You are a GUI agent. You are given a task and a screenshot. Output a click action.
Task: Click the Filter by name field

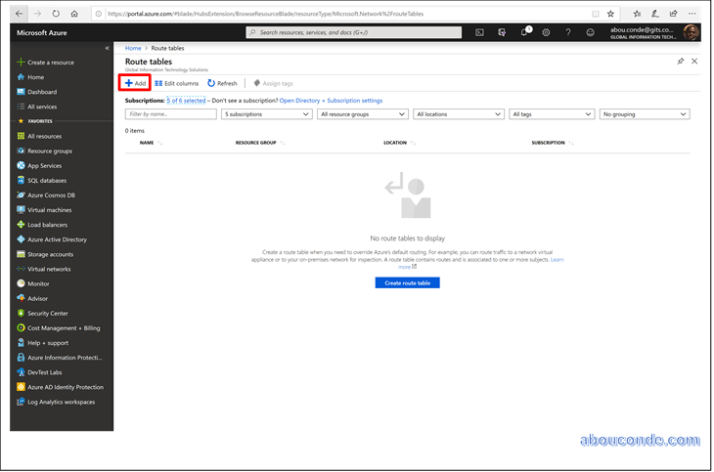171,114
